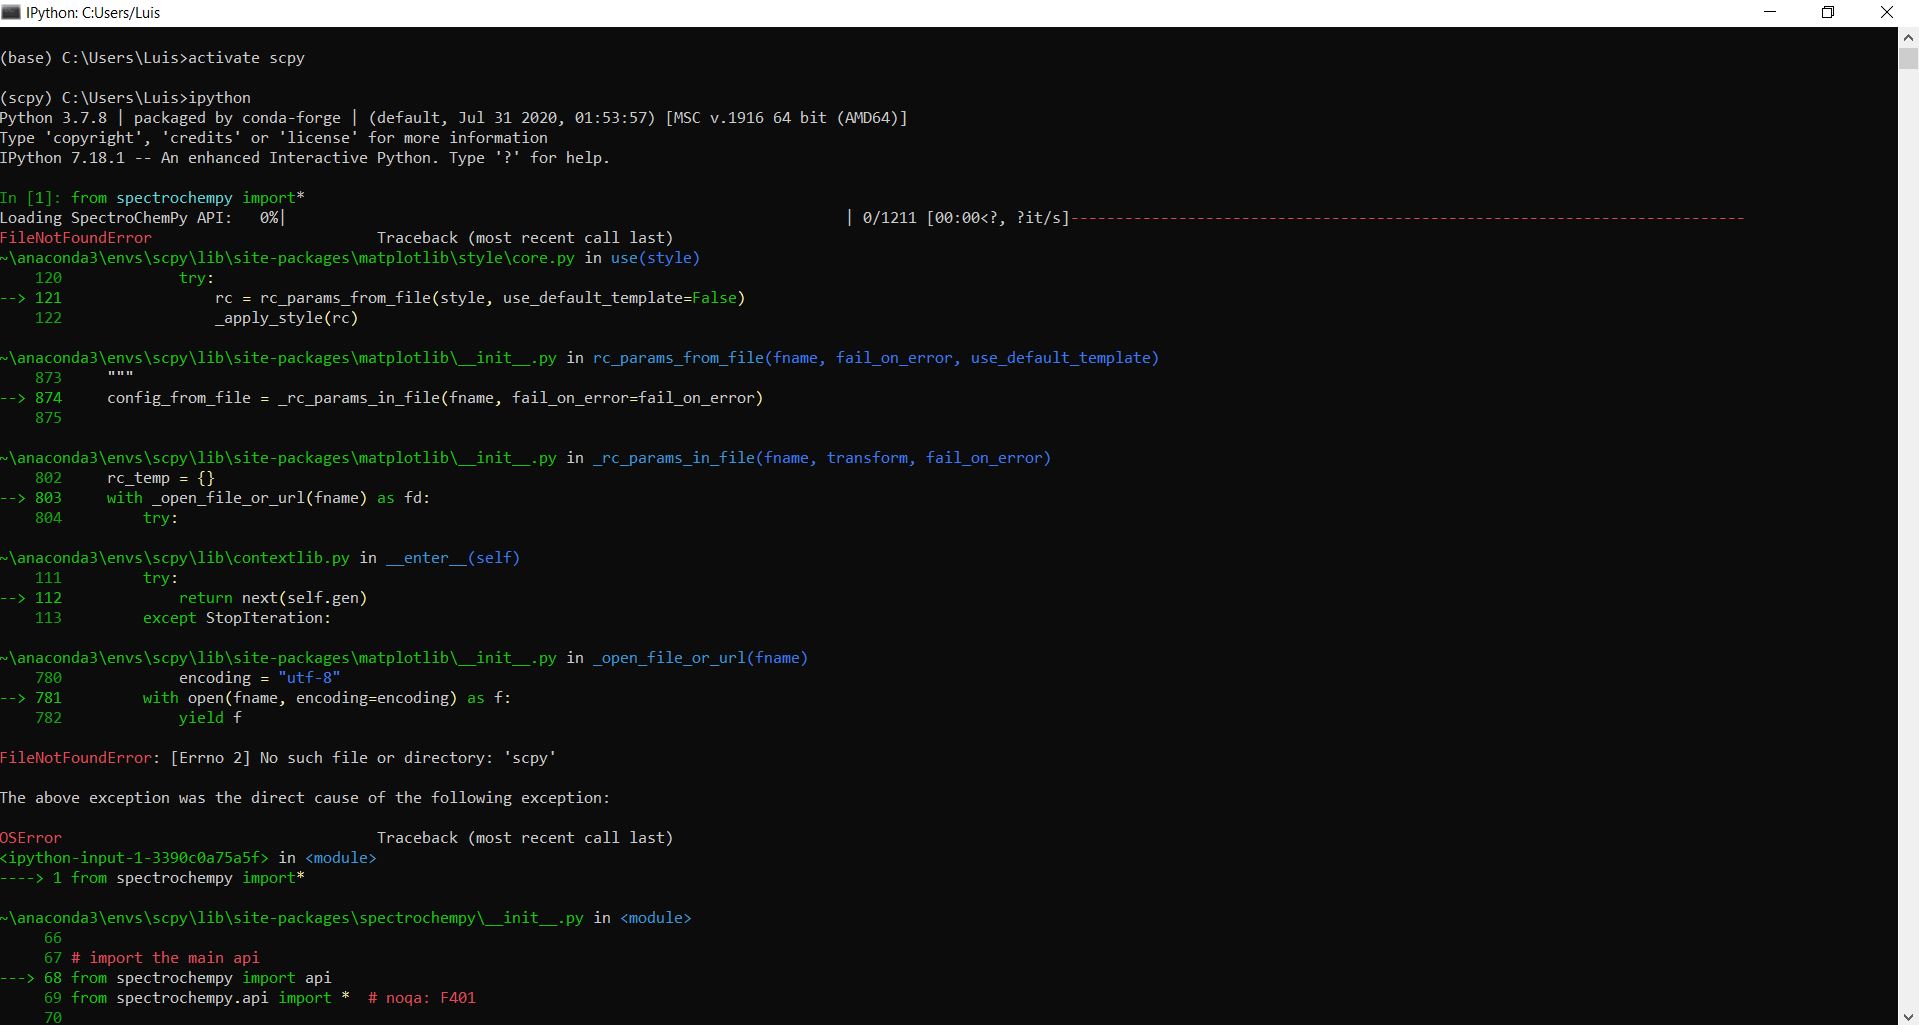Screen dimensions: 1919x1025
Task: Click 'In [1]: from spectrochempy import*' prompt
Action: (x=152, y=198)
